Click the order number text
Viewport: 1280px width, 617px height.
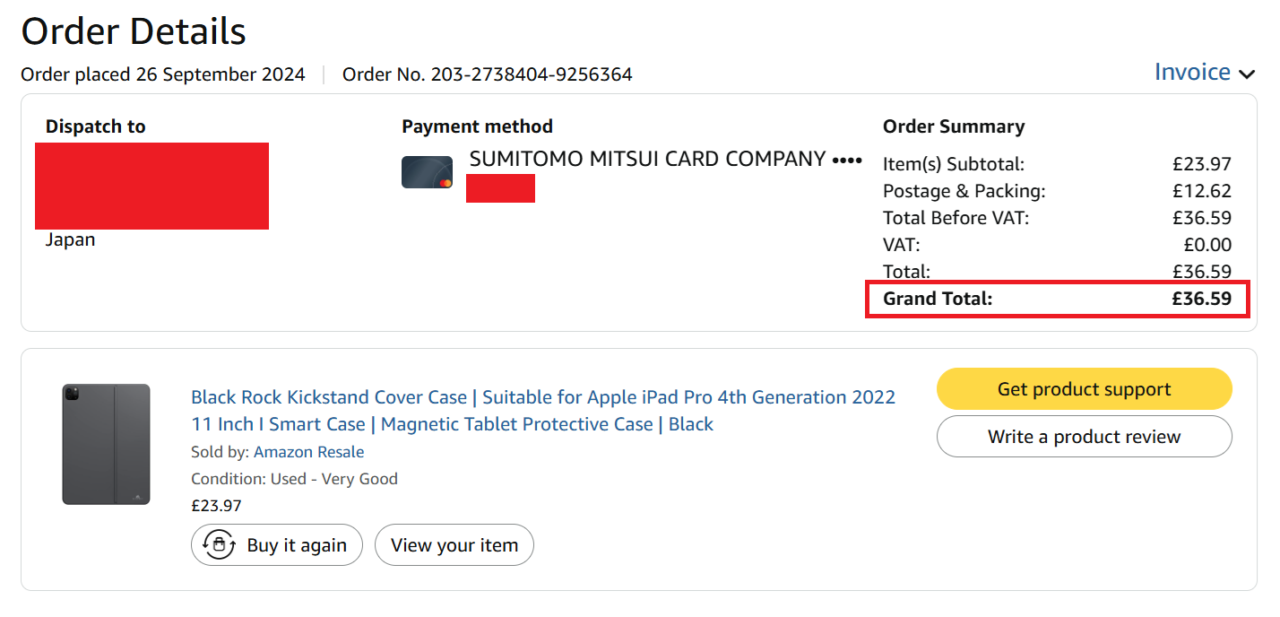pyautogui.click(x=487, y=75)
